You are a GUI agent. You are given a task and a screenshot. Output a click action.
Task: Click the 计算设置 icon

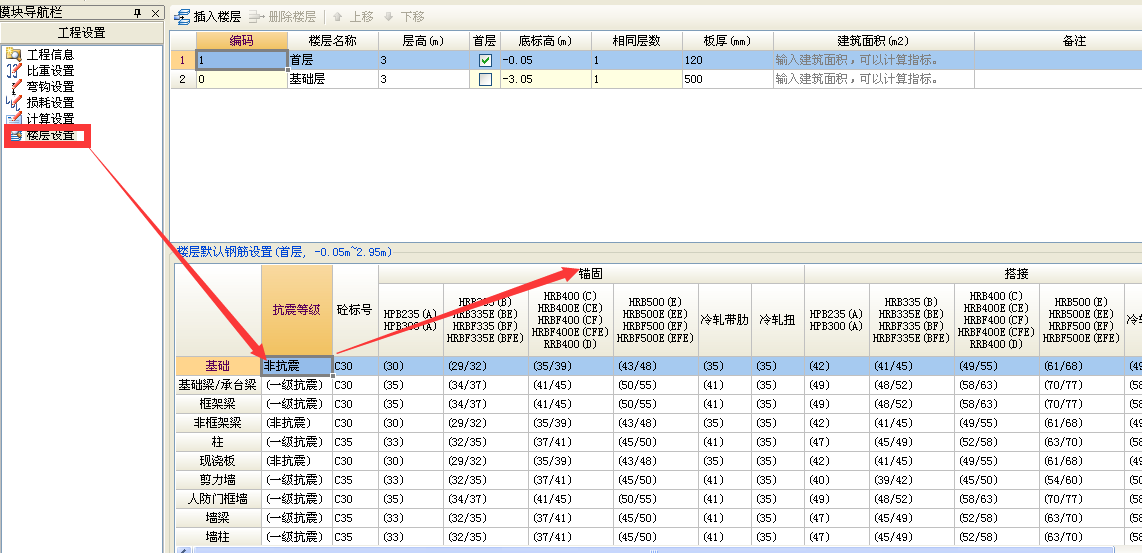(x=14, y=118)
